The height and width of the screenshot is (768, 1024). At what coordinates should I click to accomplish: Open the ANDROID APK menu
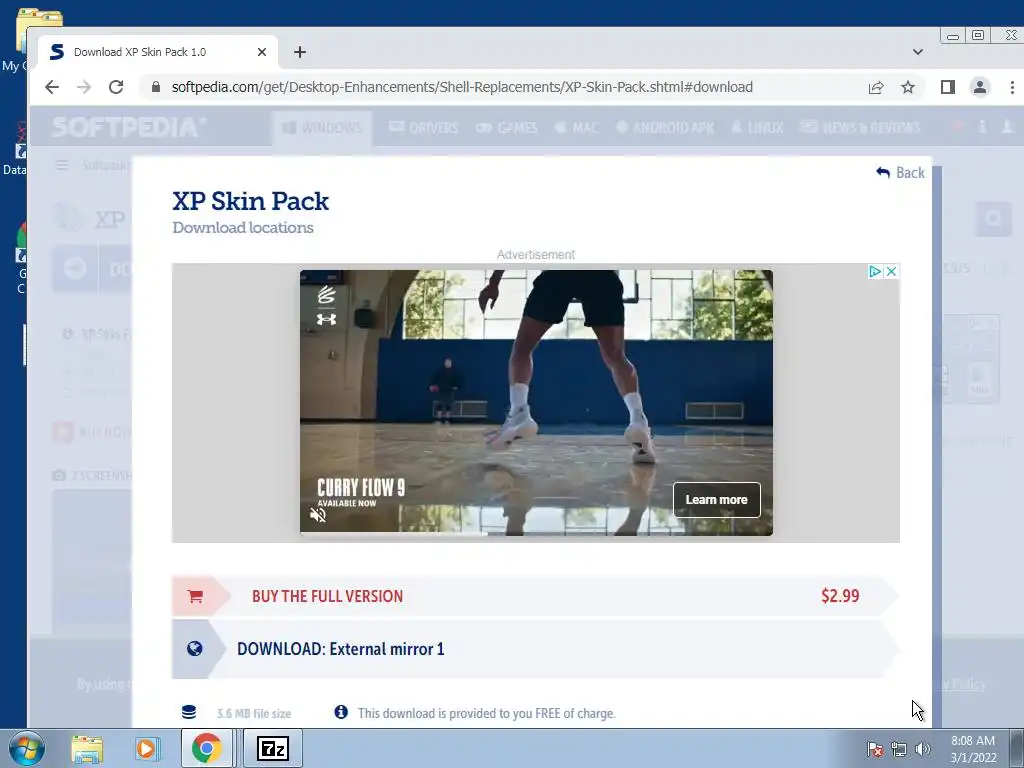tap(665, 127)
